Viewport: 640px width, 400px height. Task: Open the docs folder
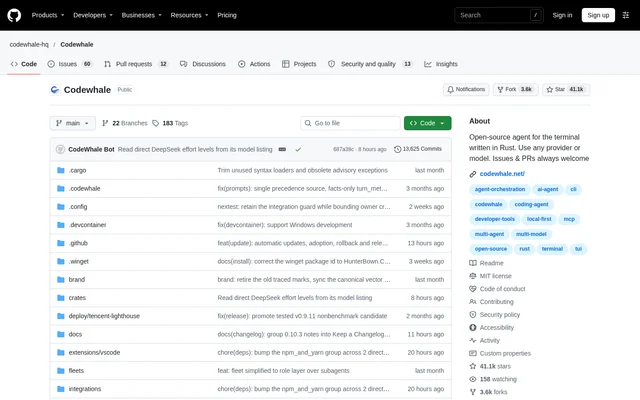coord(75,334)
